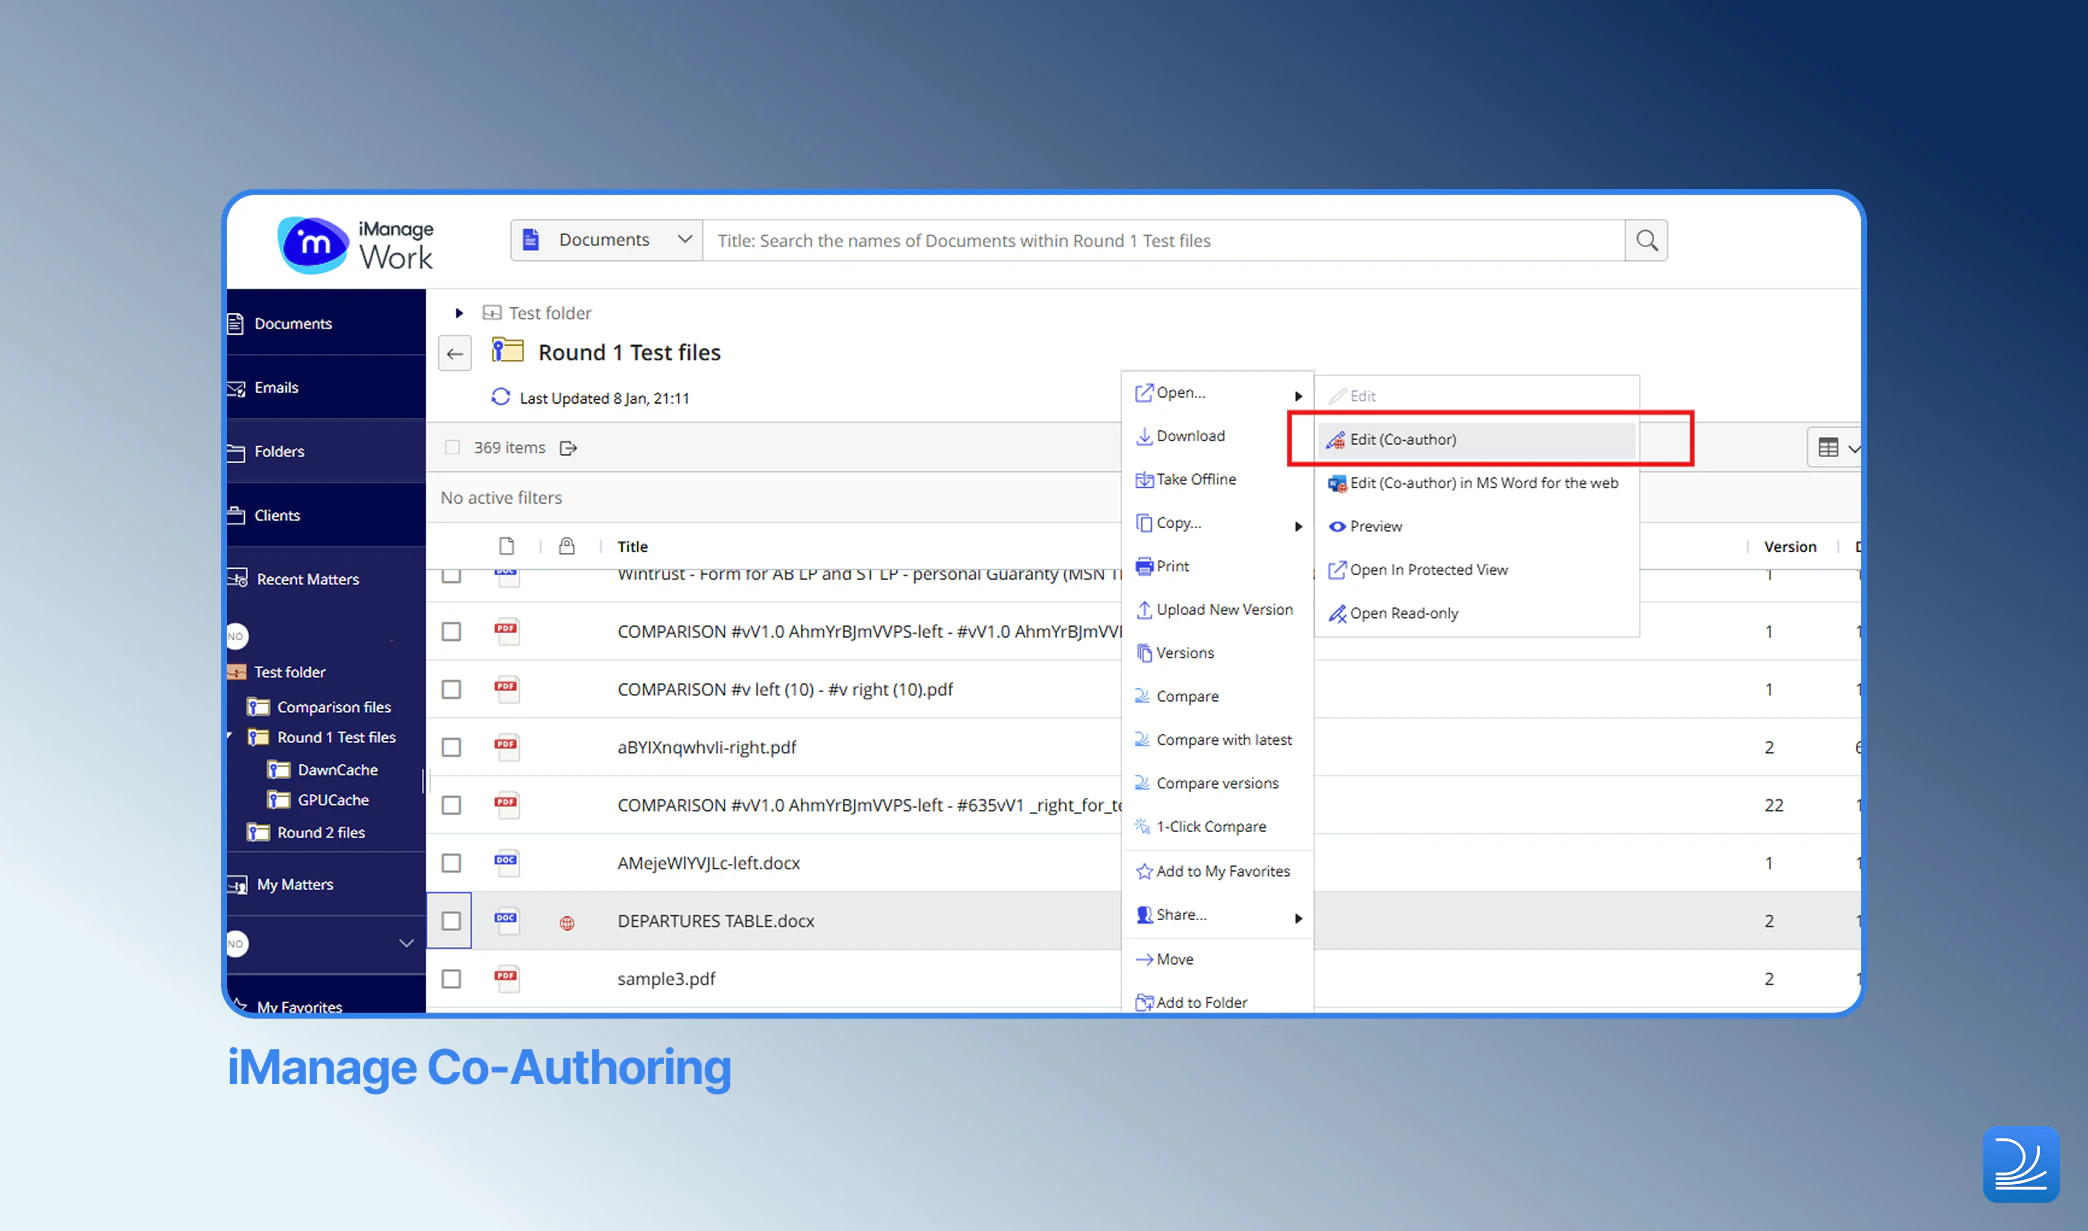This screenshot has width=2088, height=1231.
Task: Check the box for first COMPARISON #vV1.0 pdf row
Action: click(451, 632)
